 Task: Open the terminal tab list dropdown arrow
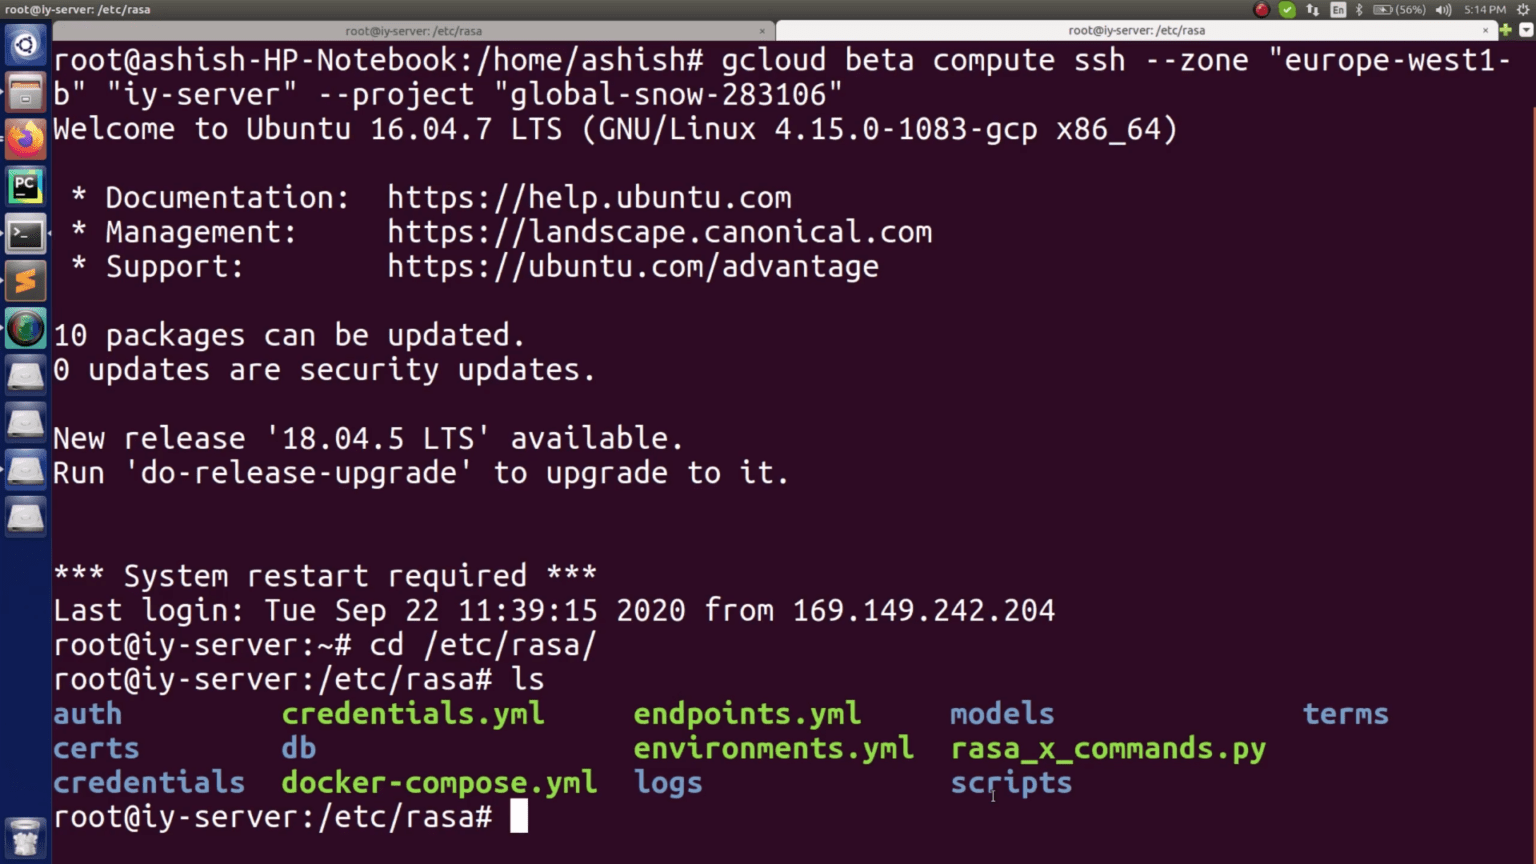coord(1526,31)
